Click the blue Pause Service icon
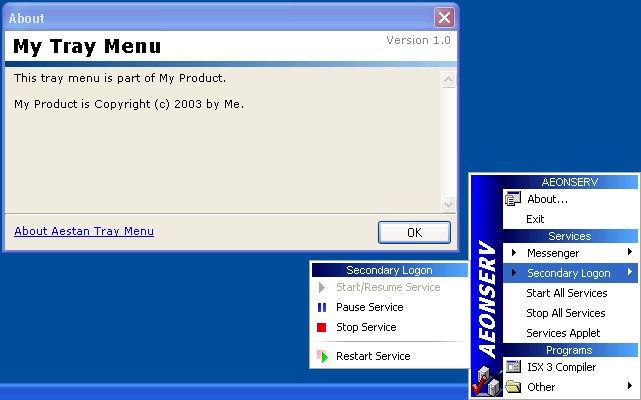 (x=322, y=307)
